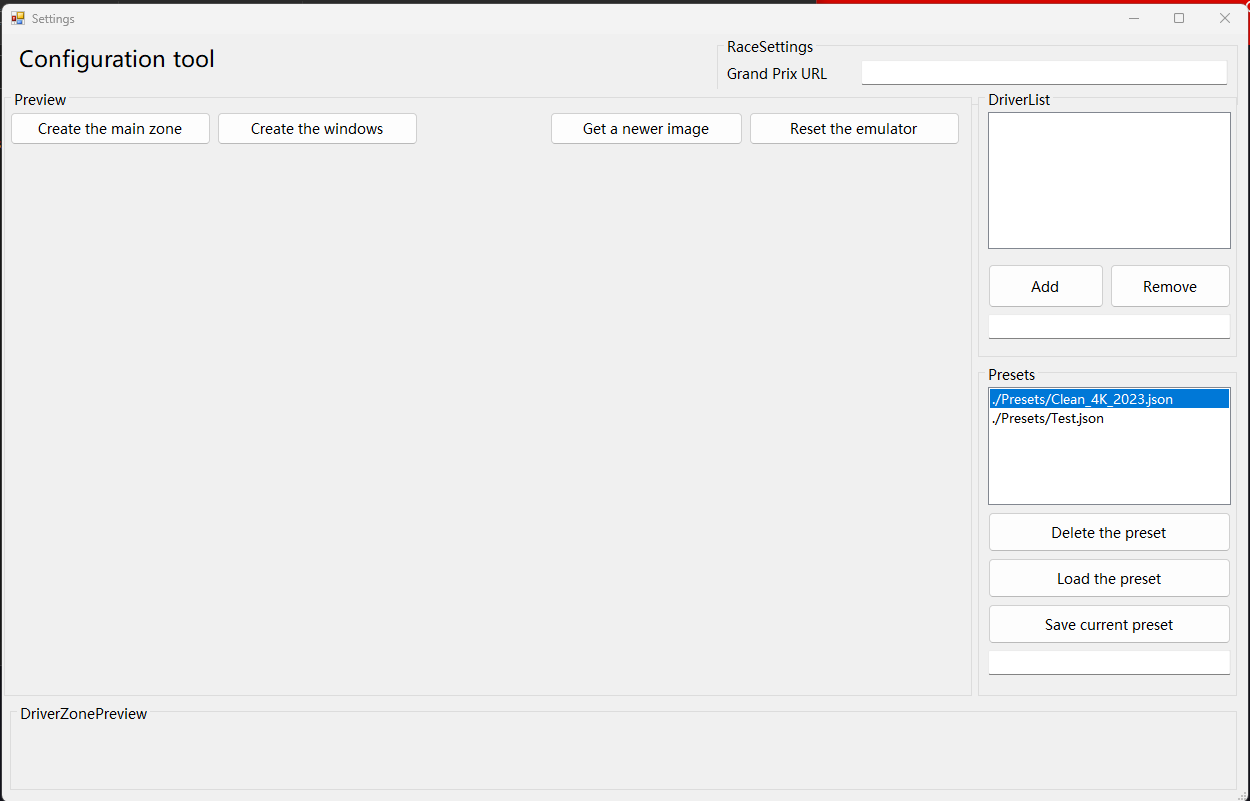The height and width of the screenshot is (801, 1250).
Task: Click the Settings application icon in the title bar
Action: click(17, 18)
